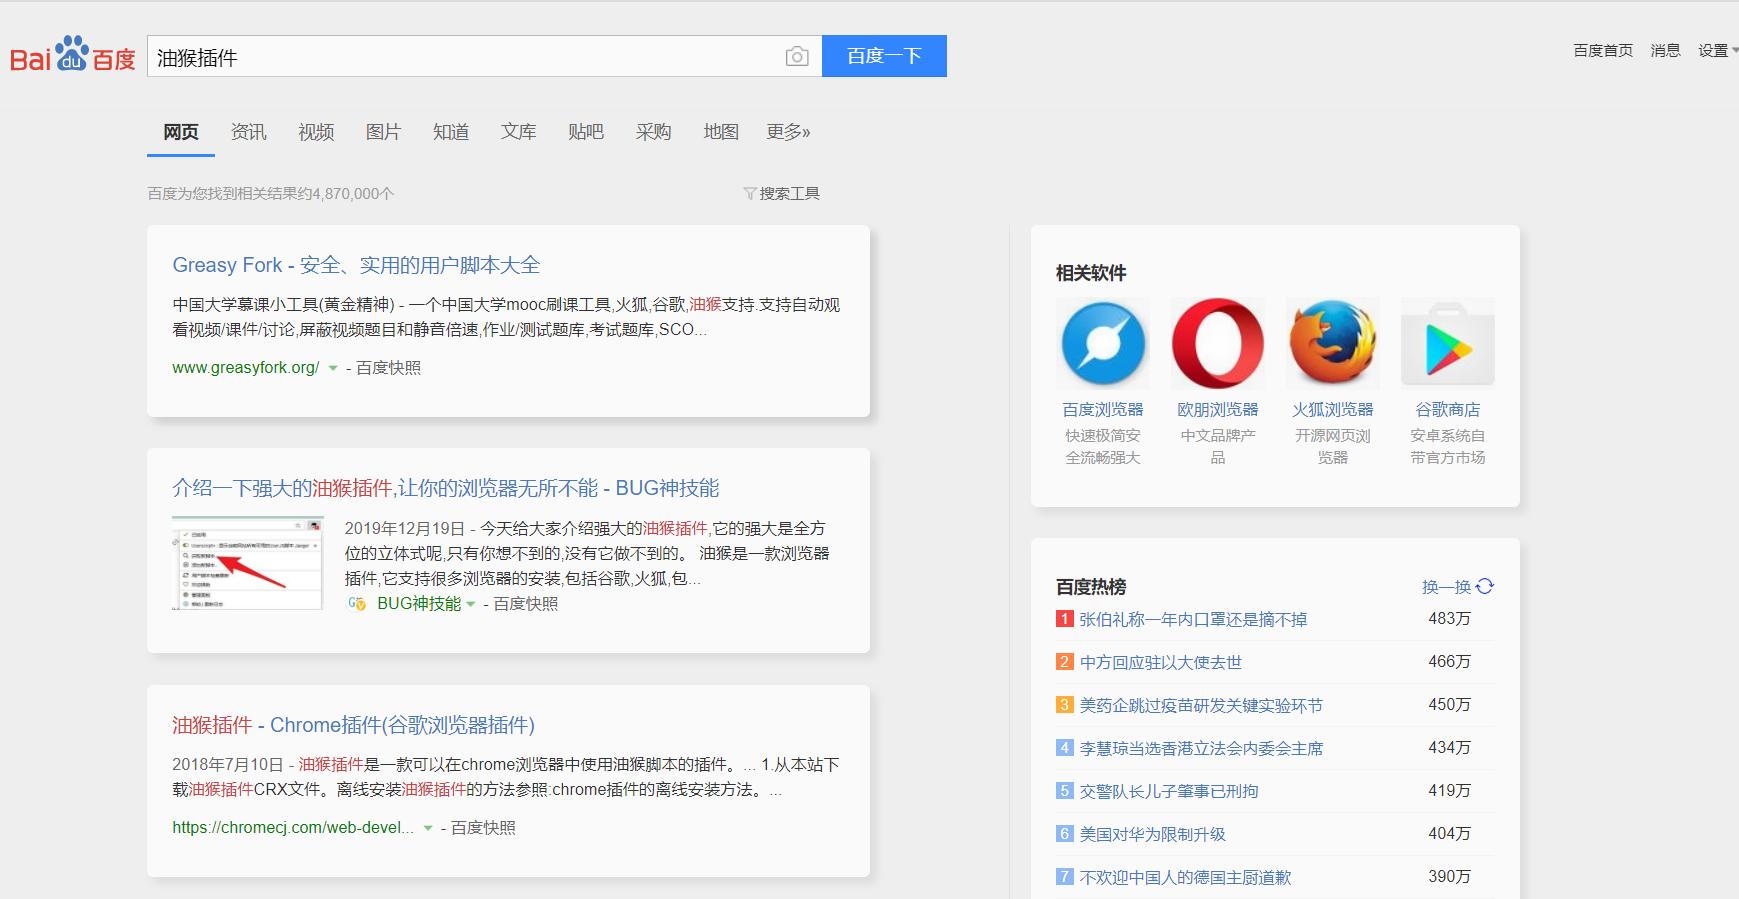
Task: Expand the 更多» tab options
Action: click(x=788, y=132)
